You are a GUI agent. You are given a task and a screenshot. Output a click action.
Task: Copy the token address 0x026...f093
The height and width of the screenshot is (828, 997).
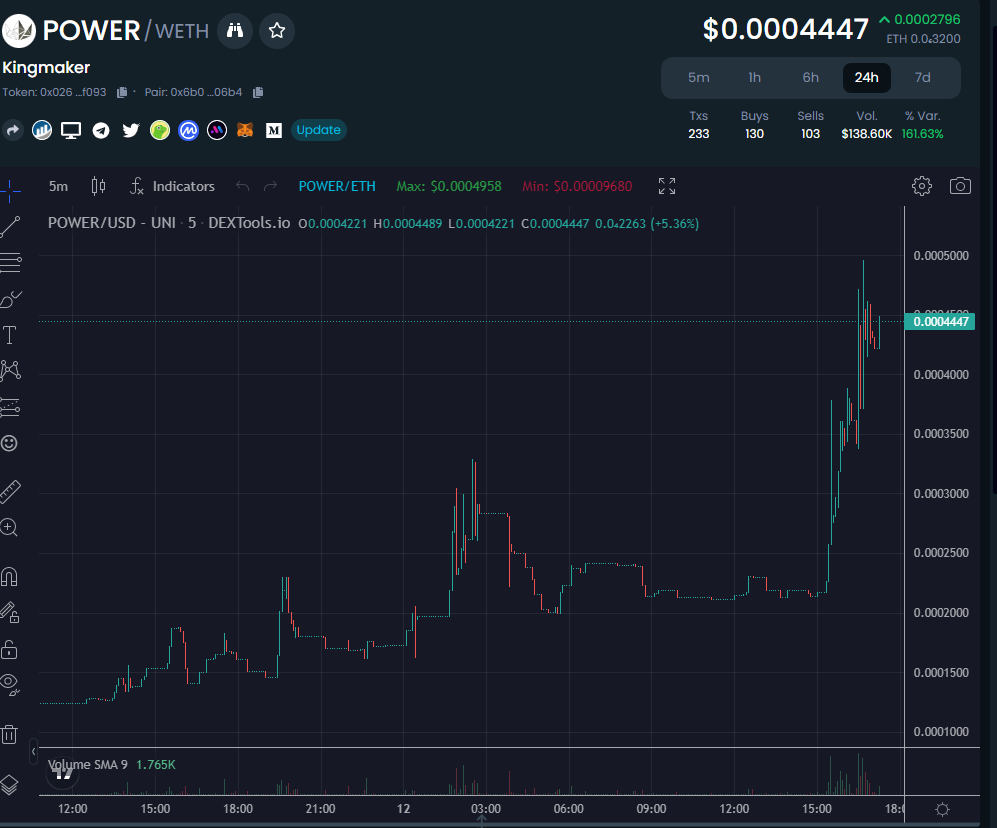122,92
